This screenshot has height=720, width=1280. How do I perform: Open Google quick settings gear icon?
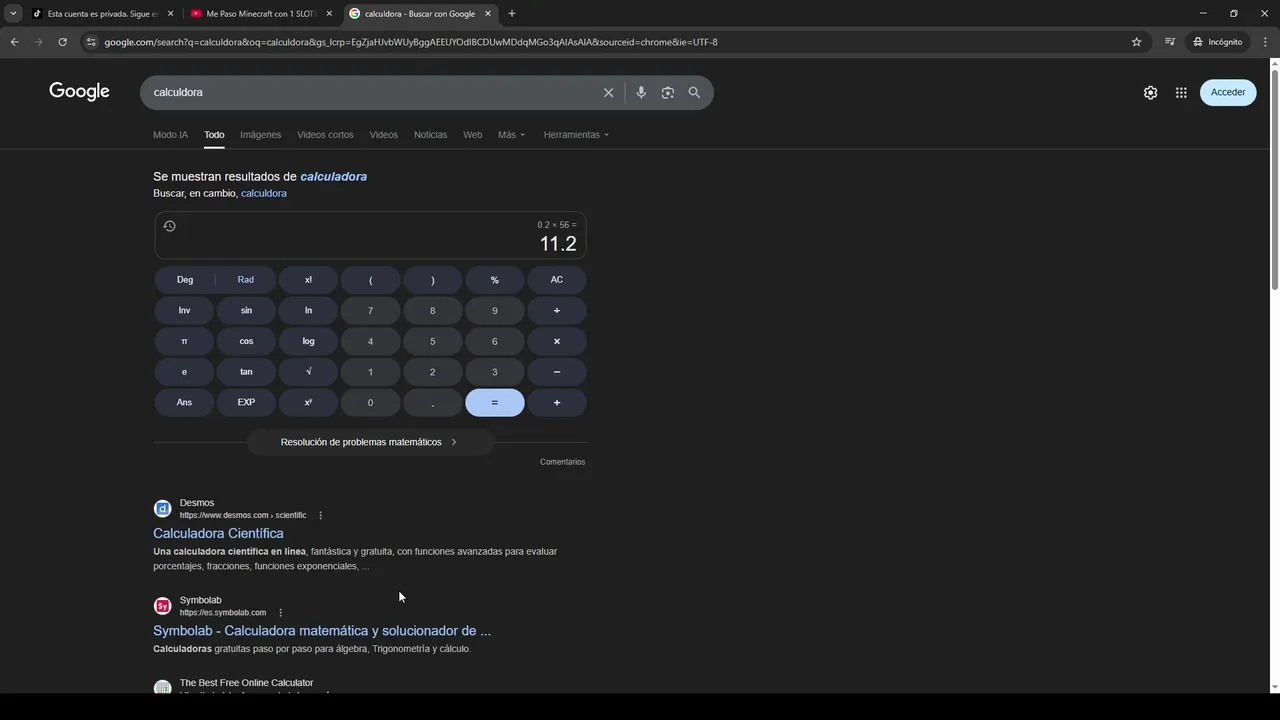(x=1150, y=92)
